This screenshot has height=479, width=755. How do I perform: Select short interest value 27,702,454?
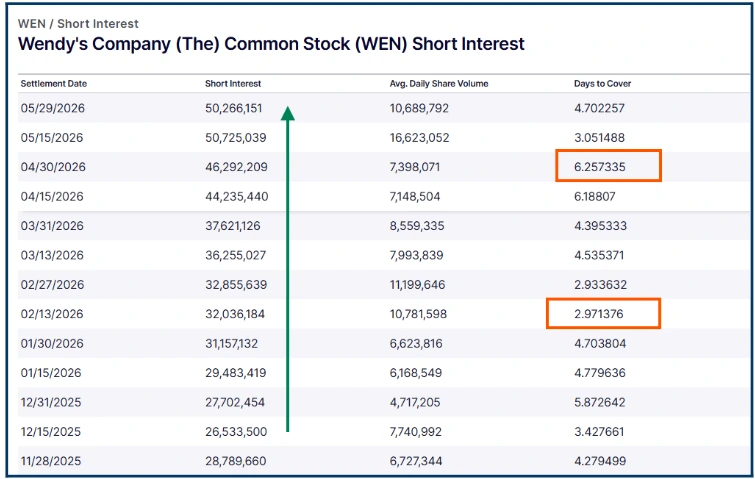click(235, 402)
